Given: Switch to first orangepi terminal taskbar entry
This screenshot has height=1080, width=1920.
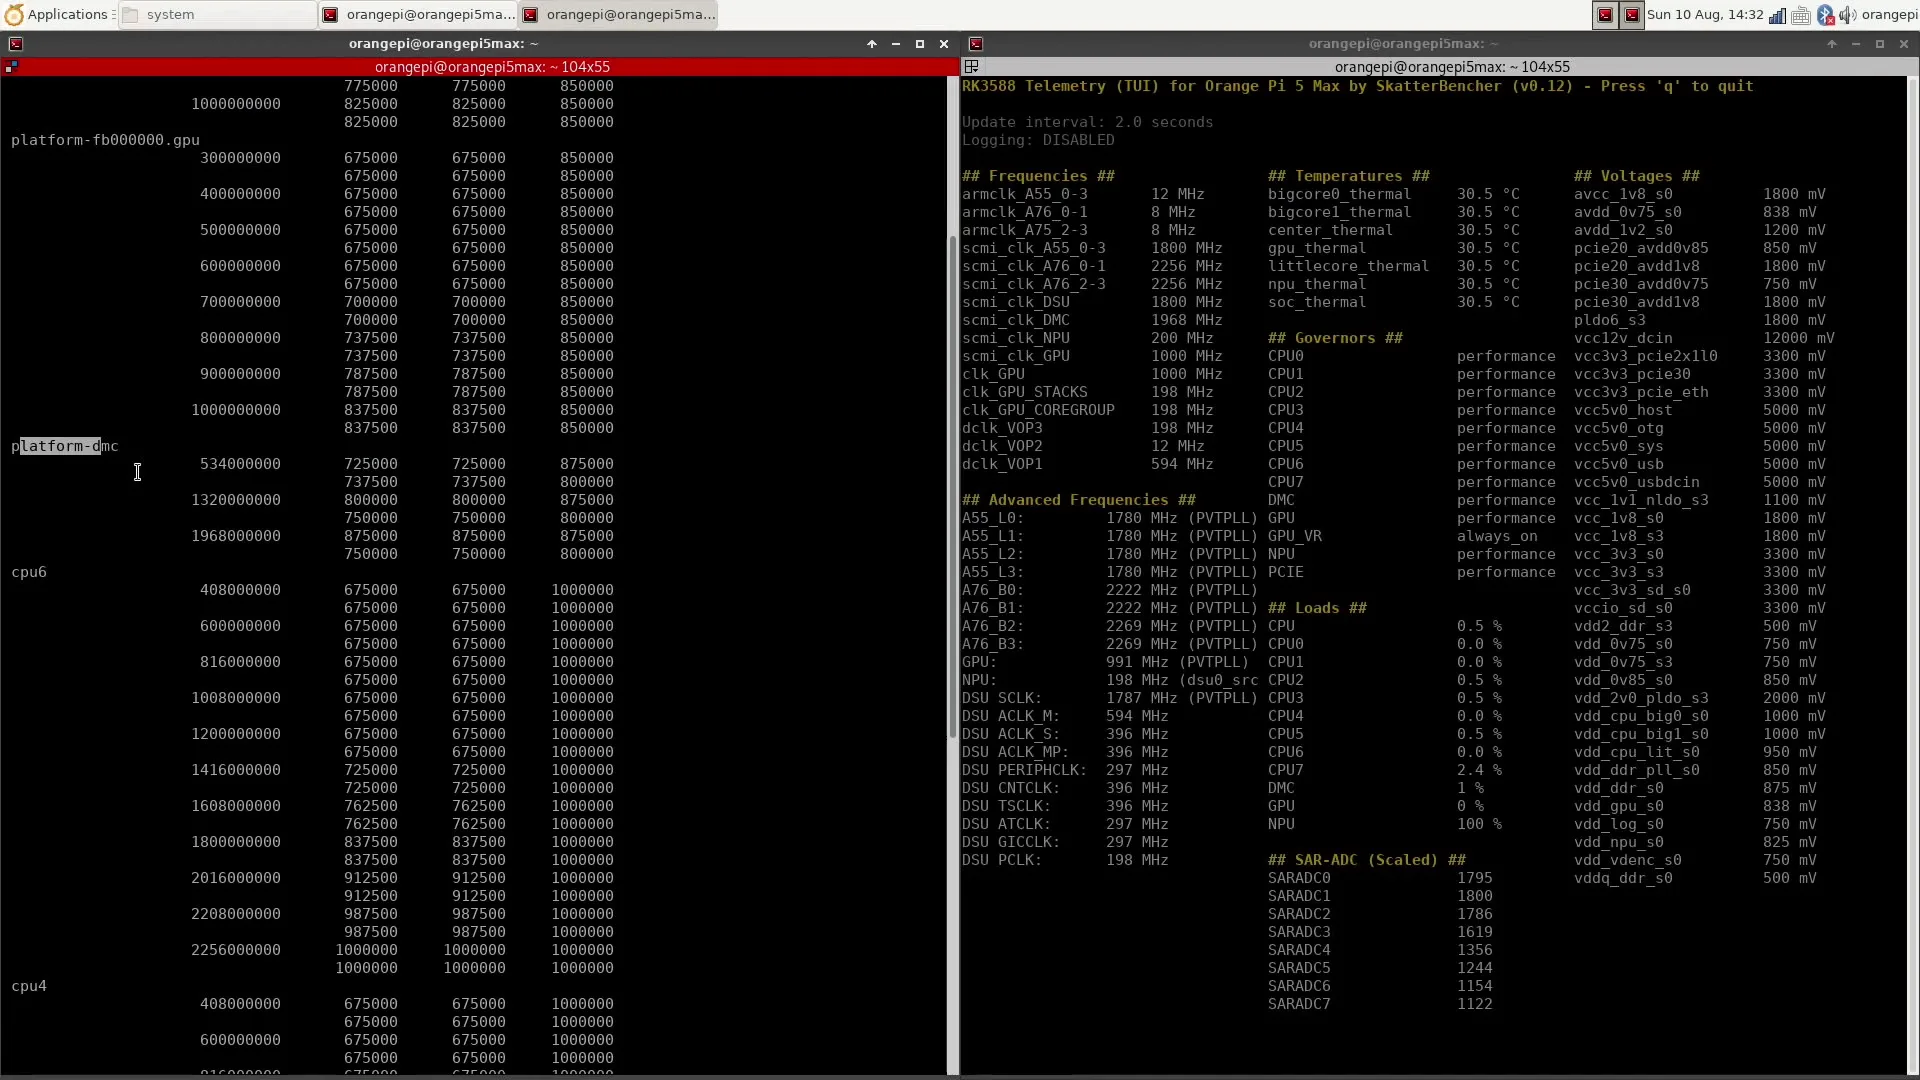Looking at the screenshot, I should pyautogui.click(x=418, y=15).
